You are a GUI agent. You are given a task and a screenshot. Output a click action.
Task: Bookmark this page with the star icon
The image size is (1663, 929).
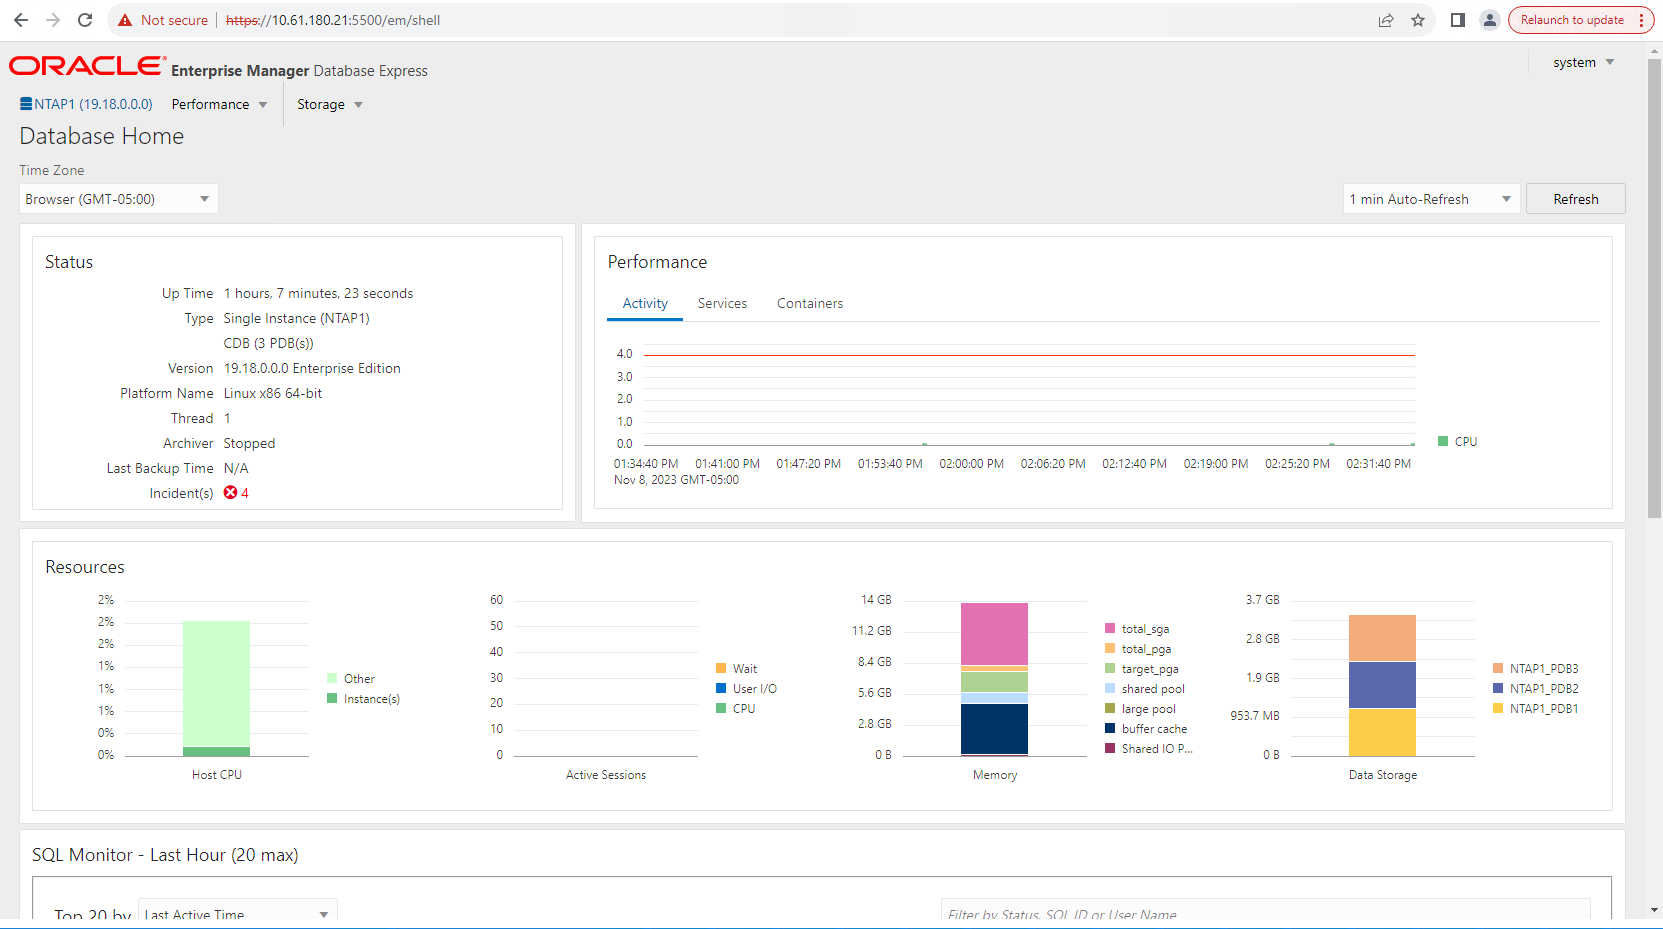(1418, 20)
